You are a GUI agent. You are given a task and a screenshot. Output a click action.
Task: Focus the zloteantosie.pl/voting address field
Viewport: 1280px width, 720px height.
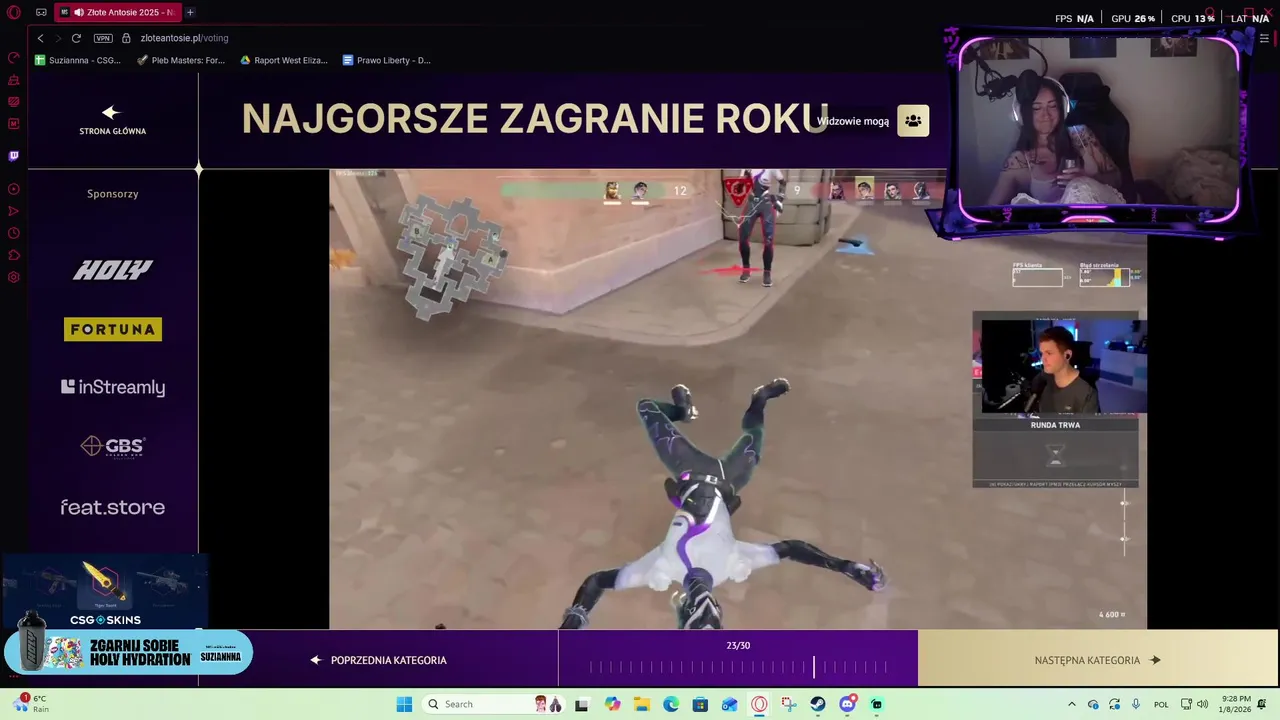pos(185,38)
